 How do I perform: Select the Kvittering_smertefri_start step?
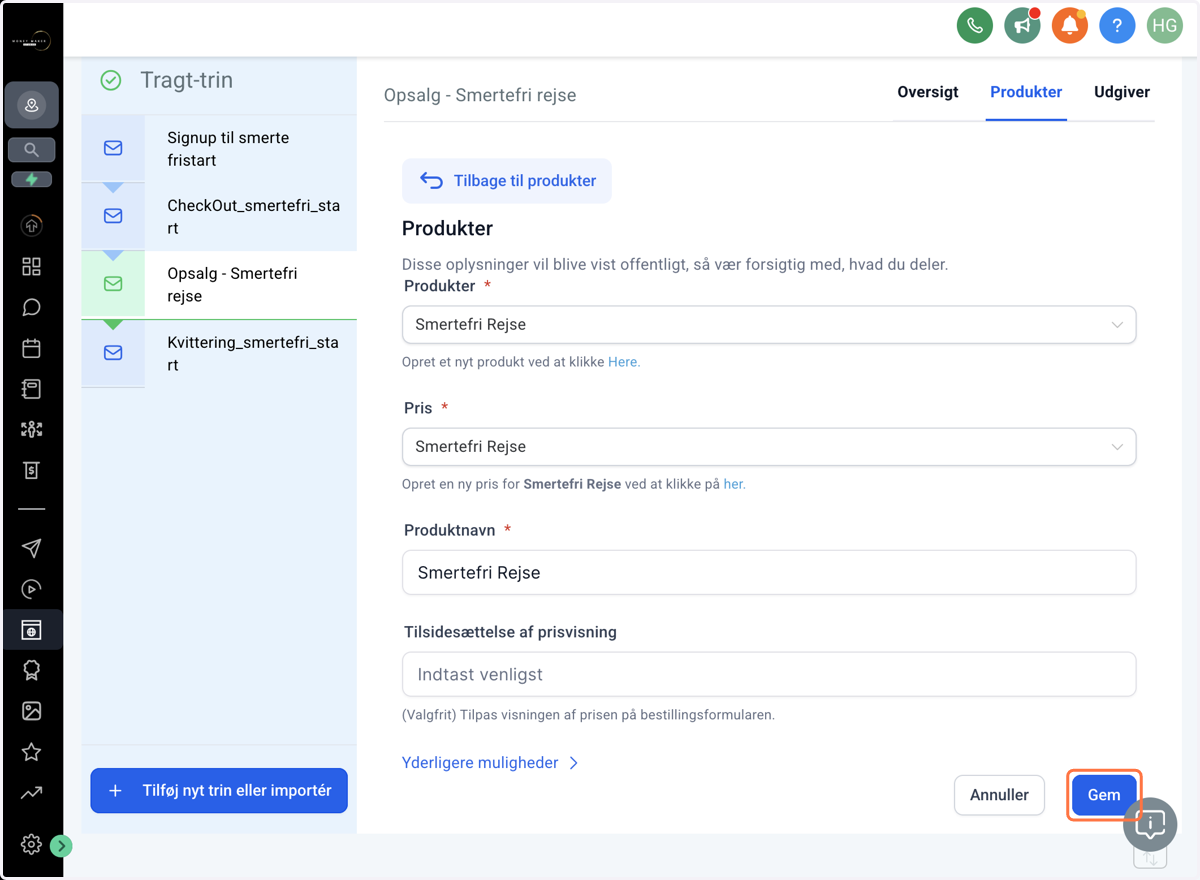click(x=219, y=354)
